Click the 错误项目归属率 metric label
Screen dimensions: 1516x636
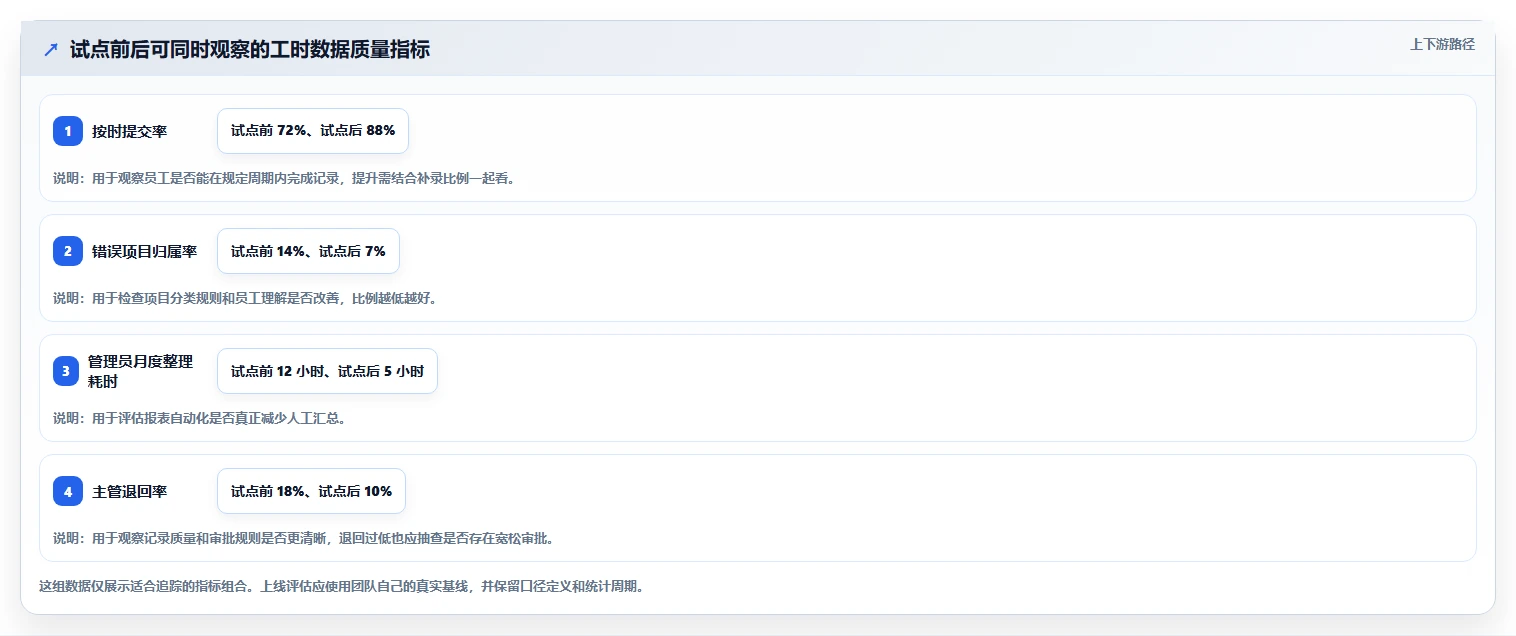(145, 251)
